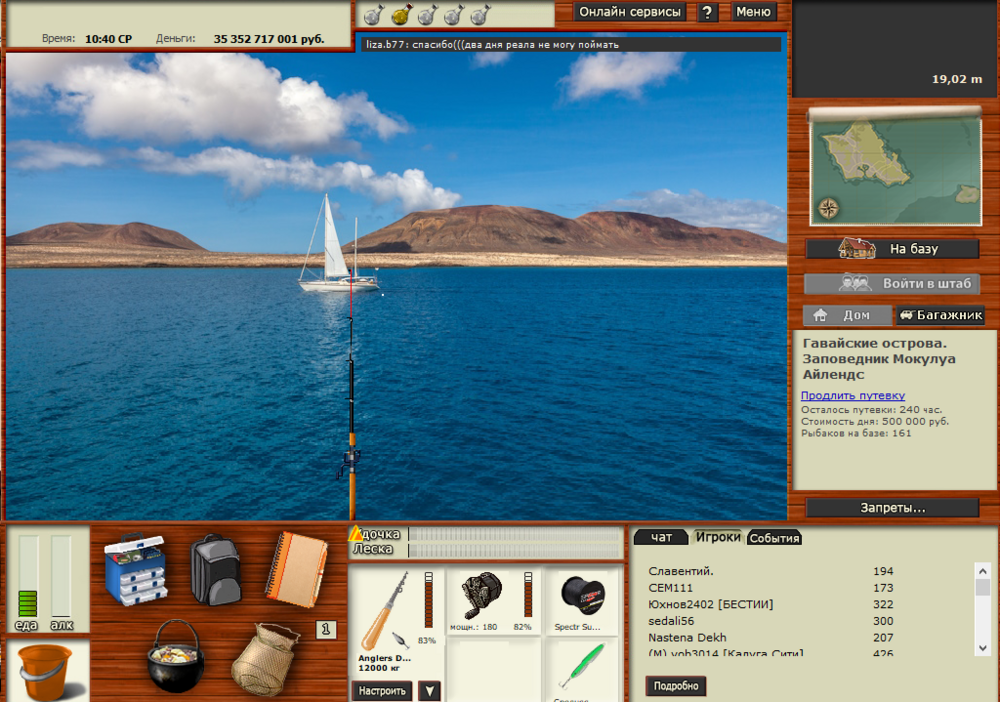Screen dimensions: 1000x702
Task: Expand the tackle dropdown arrow beside Настроить
Action: (x=429, y=690)
